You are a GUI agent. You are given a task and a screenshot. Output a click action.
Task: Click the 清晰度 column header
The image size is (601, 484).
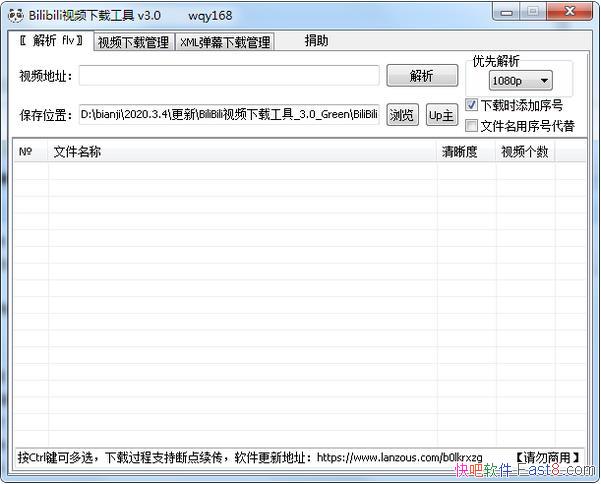(466, 152)
